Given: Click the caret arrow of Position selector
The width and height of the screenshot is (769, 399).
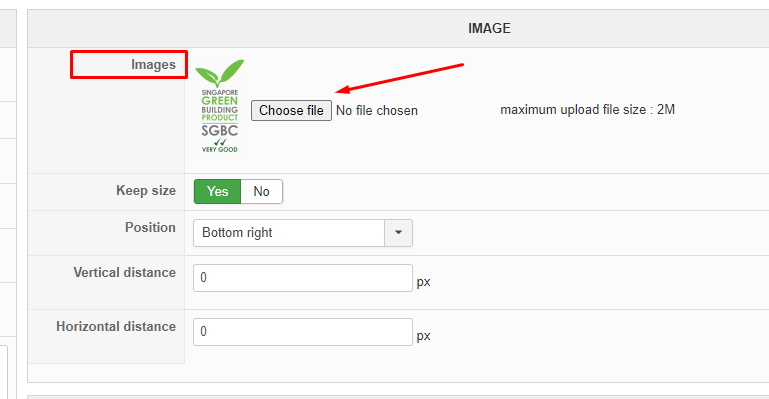Looking at the screenshot, I should (x=398, y=233).
